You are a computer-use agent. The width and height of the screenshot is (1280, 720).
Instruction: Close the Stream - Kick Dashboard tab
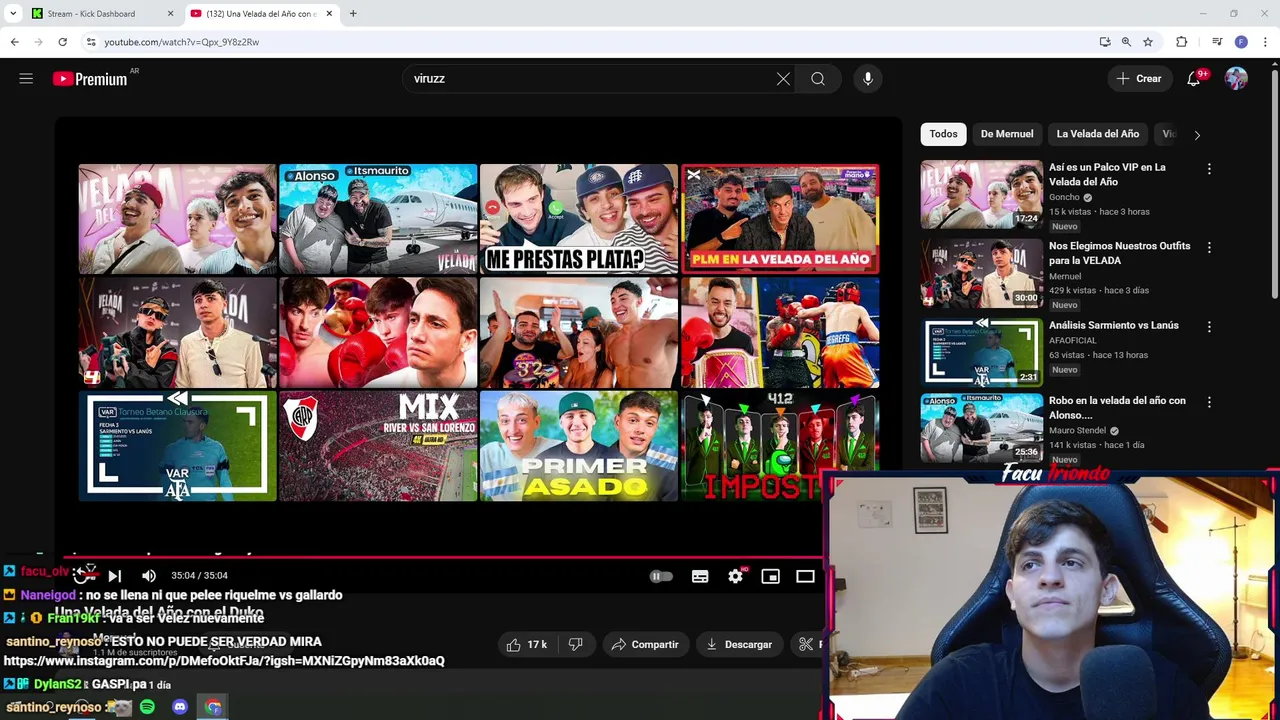click(170, 14)
